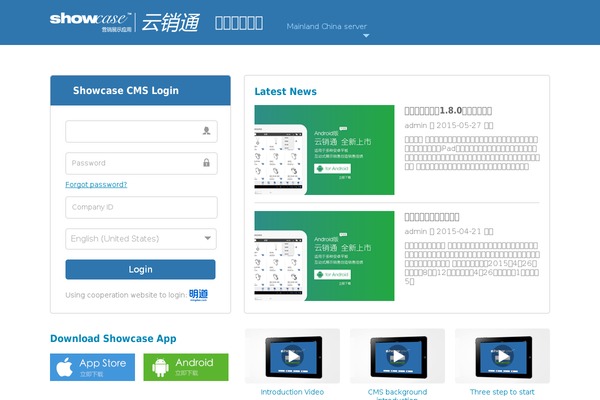Viewport: 600px width, 400px height.
Task: Open the news title dated 2015-04-21
Action: tap(432, 217)
